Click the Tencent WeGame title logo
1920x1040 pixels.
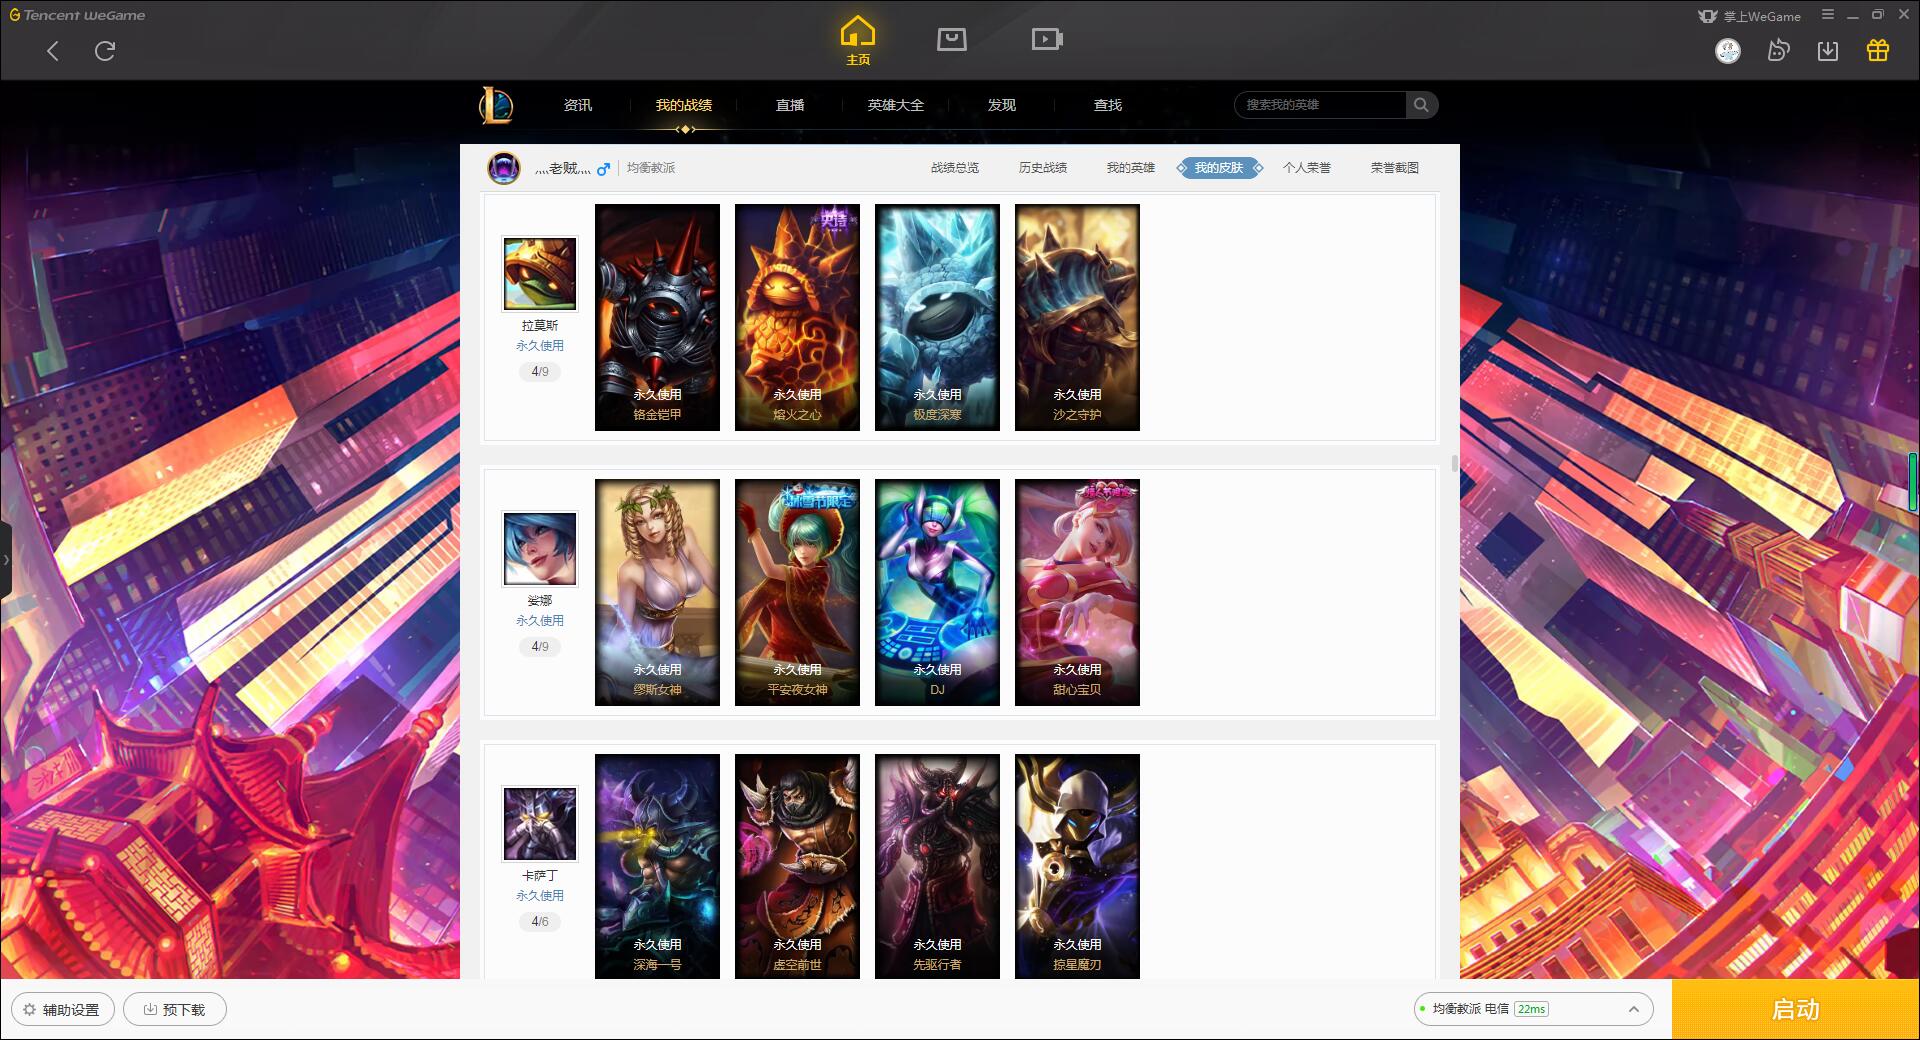[x=77, y=15]
